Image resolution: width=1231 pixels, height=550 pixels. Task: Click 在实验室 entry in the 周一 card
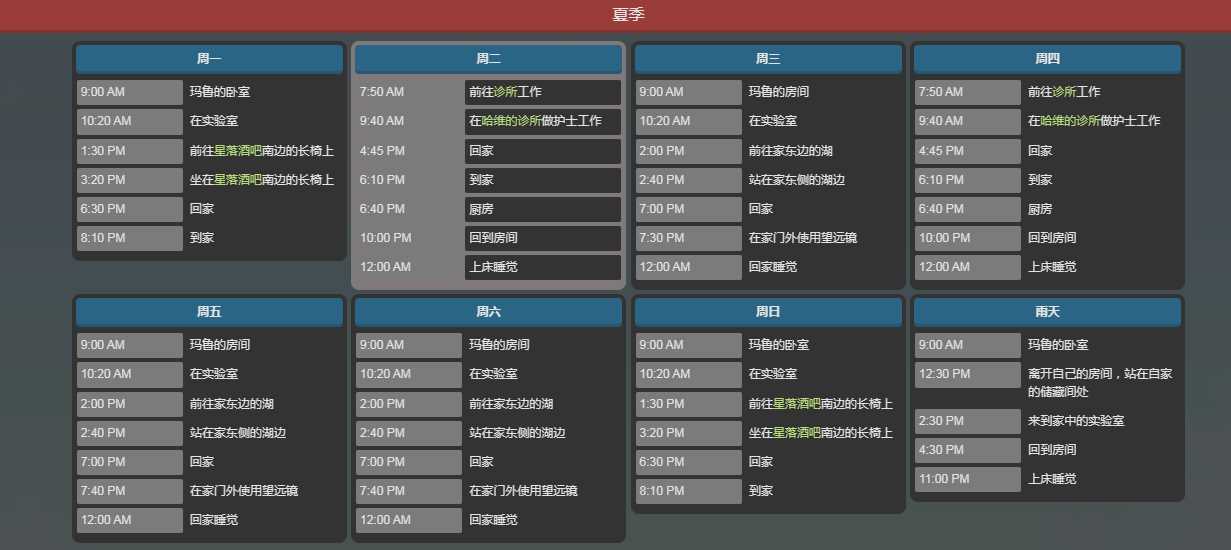[x=214, y=121]
